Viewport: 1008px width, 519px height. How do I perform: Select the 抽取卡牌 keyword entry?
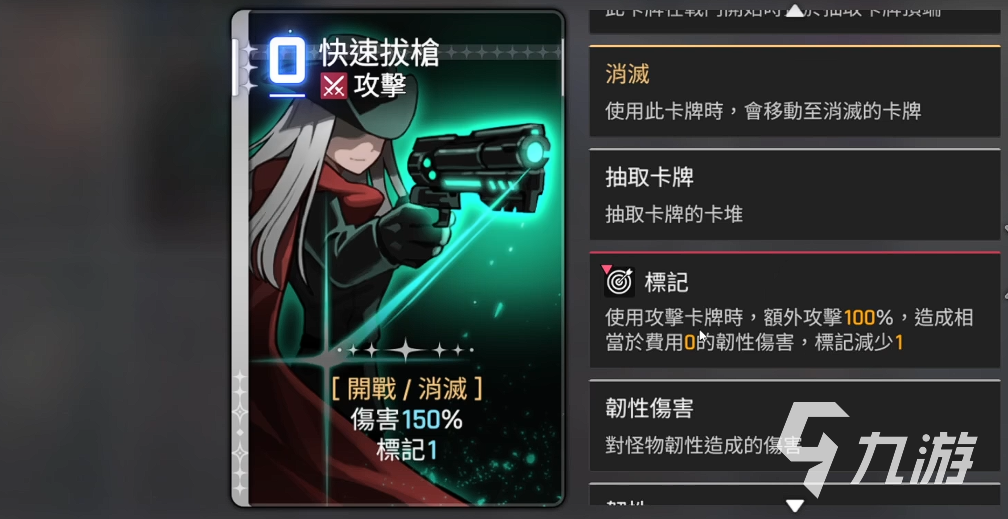[795, 194]
